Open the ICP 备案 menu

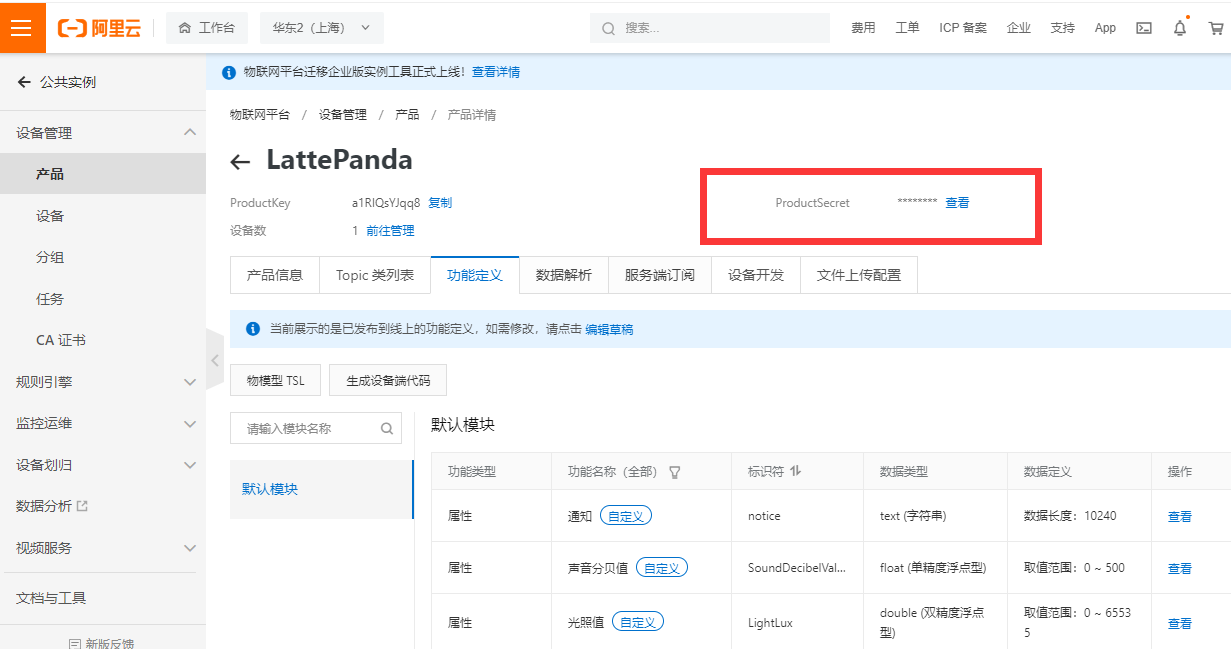[963, 28]
